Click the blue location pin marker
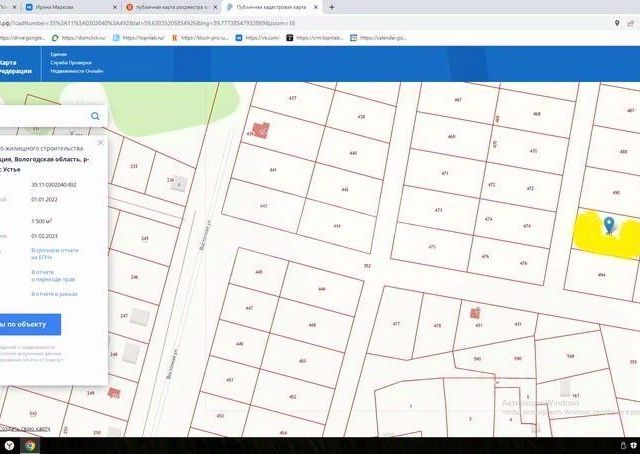The height and width of the screenshot is (454, 640). click(x=609, y=226)
